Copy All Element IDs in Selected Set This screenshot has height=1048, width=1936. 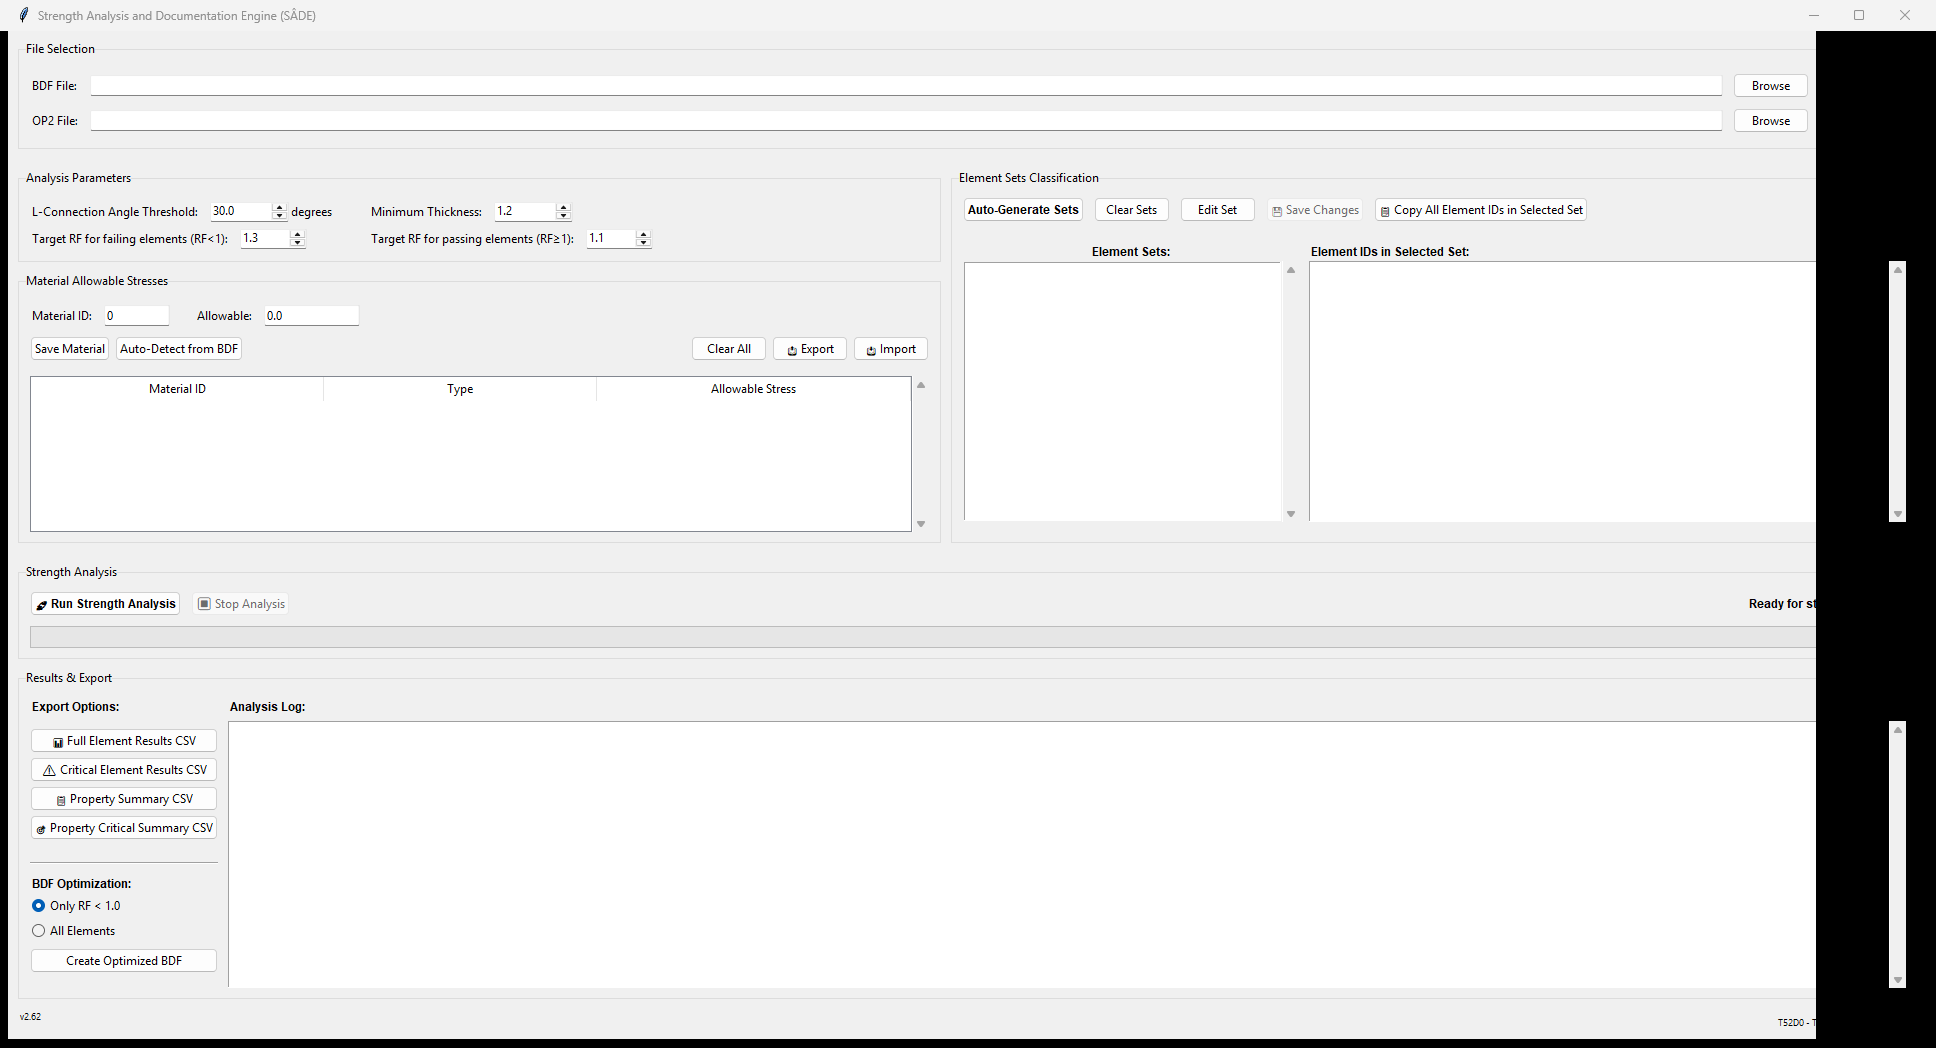[1480, 209]
